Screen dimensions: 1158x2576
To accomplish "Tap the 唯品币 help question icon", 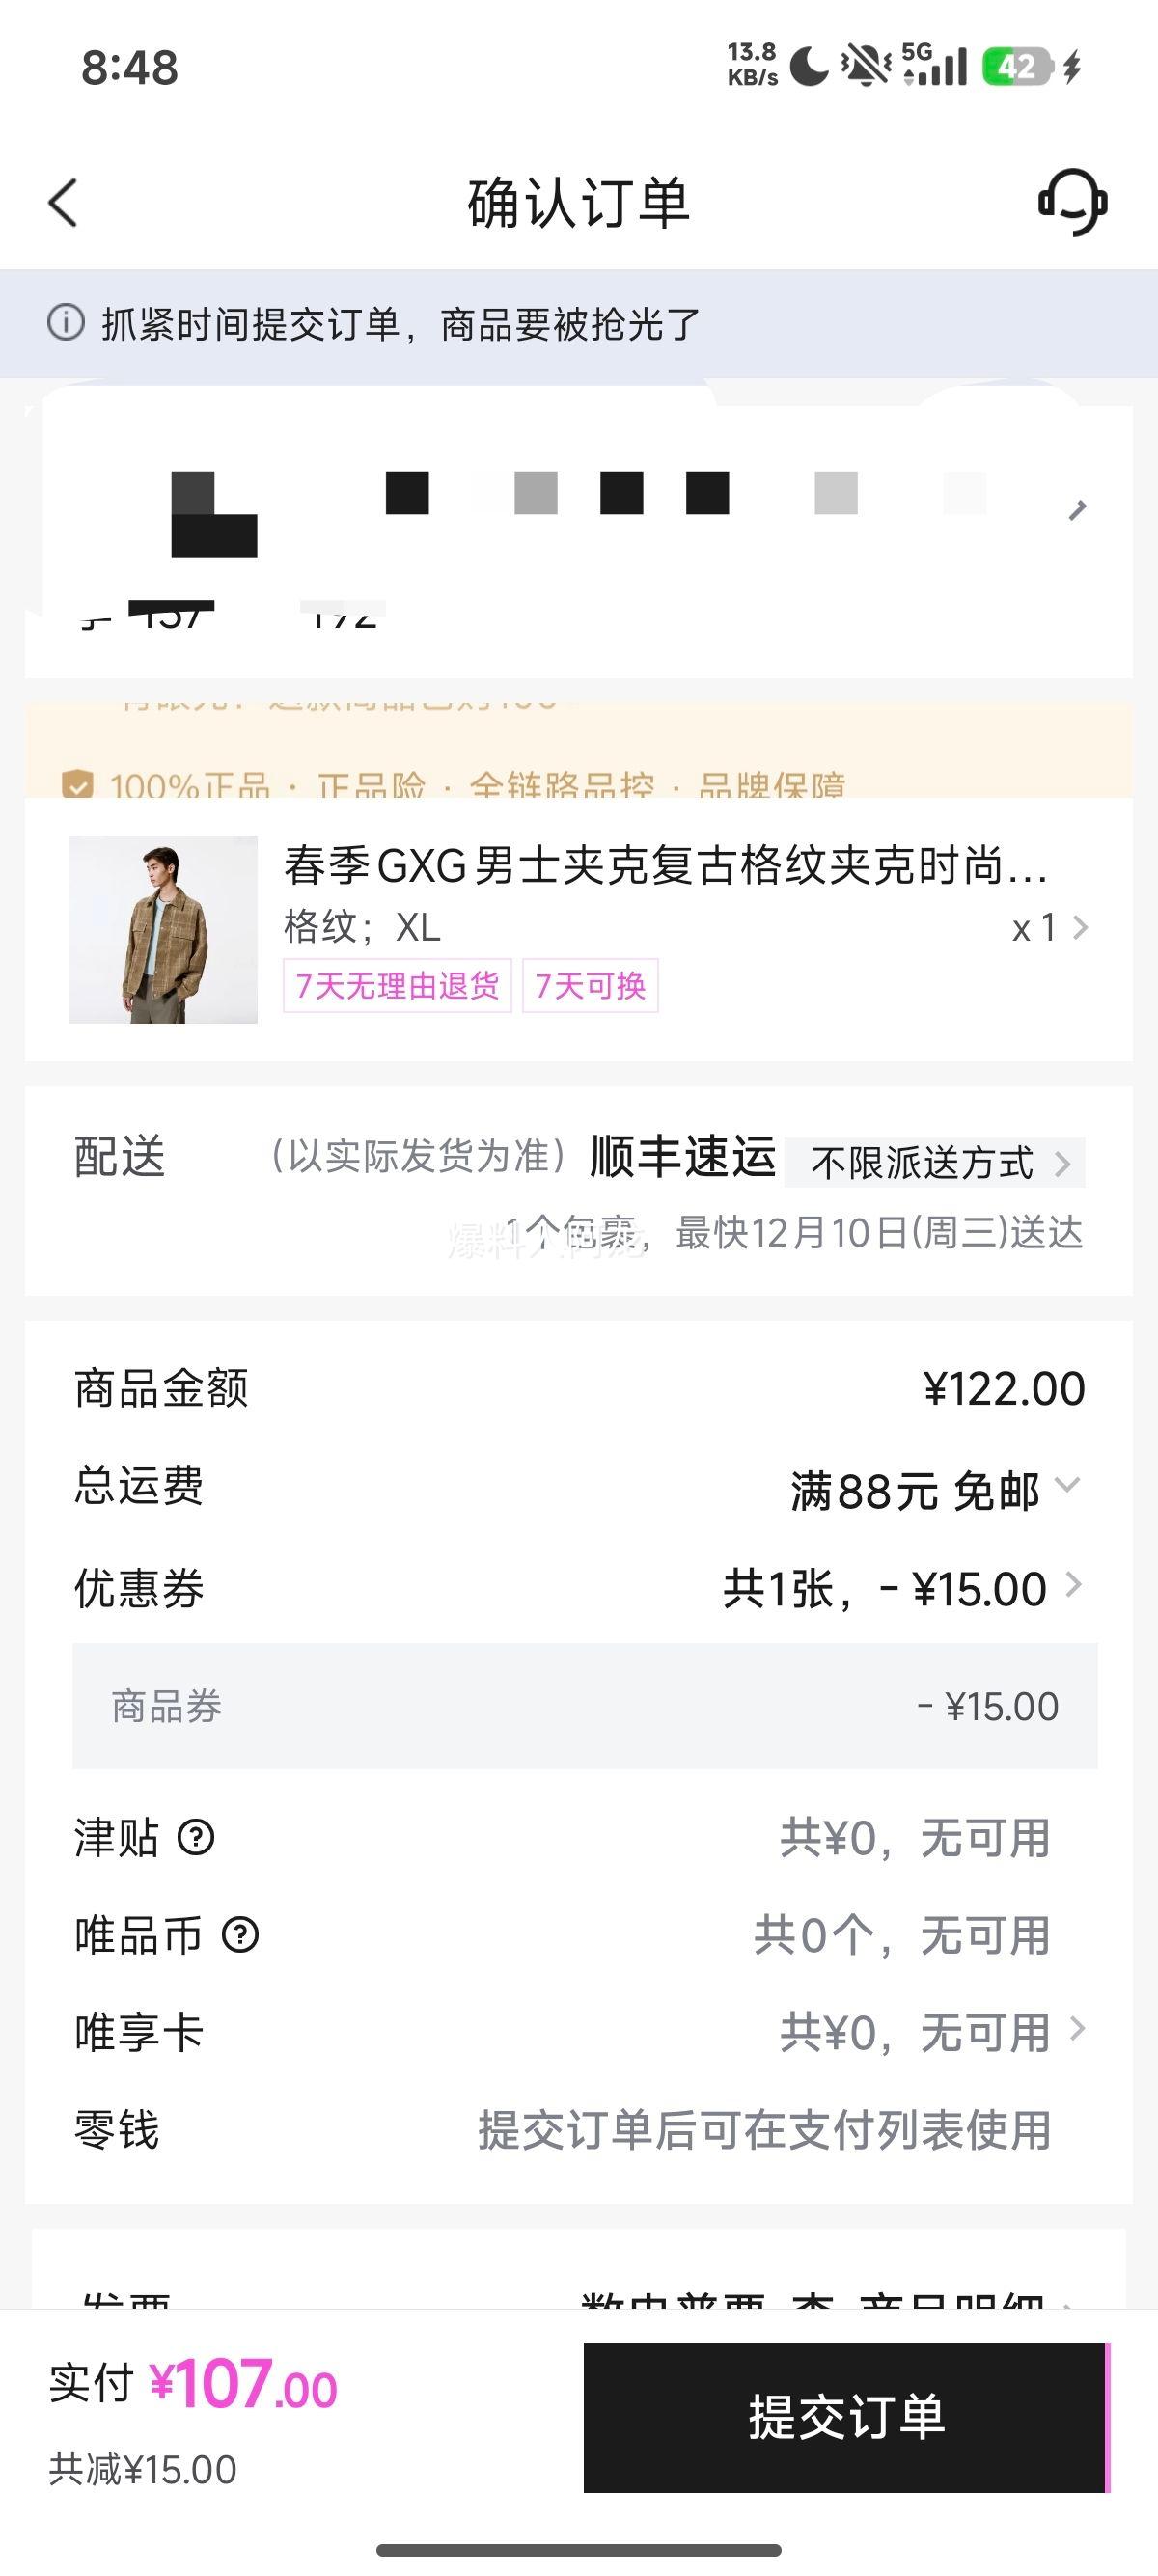I will pyautogui.click(x=240, y=1935).
